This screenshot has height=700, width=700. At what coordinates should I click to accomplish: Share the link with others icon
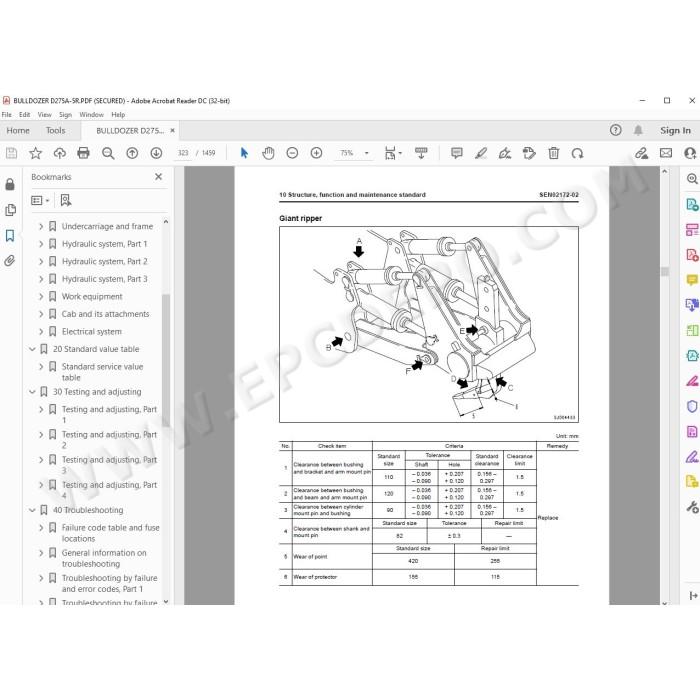pos(642,153)
